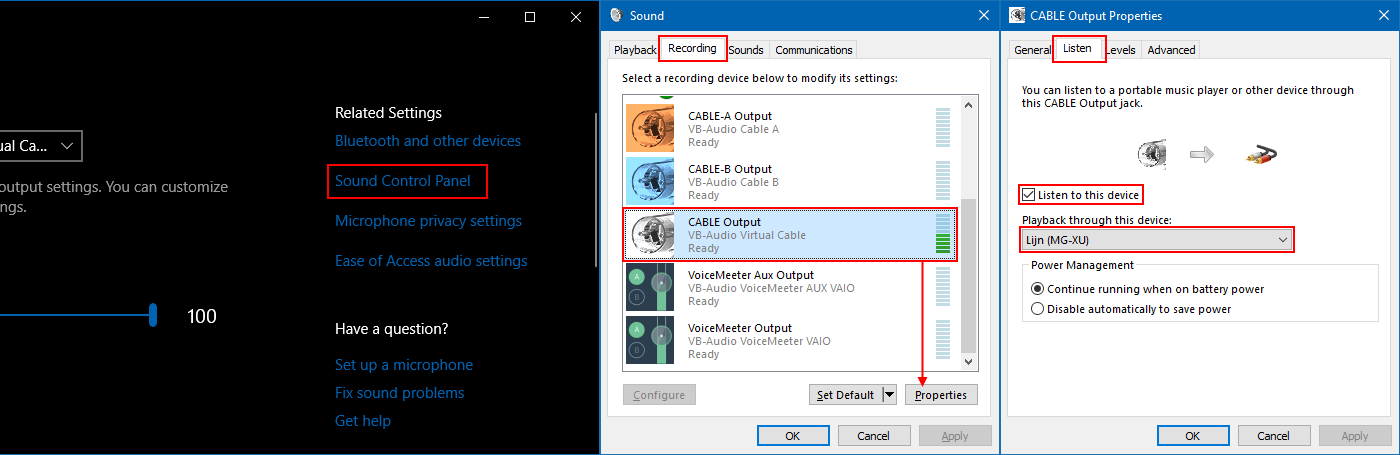Open Fix sound problems link
Image resolution: width=1400 pixels, height=455 pixels.
click(400, 393)
